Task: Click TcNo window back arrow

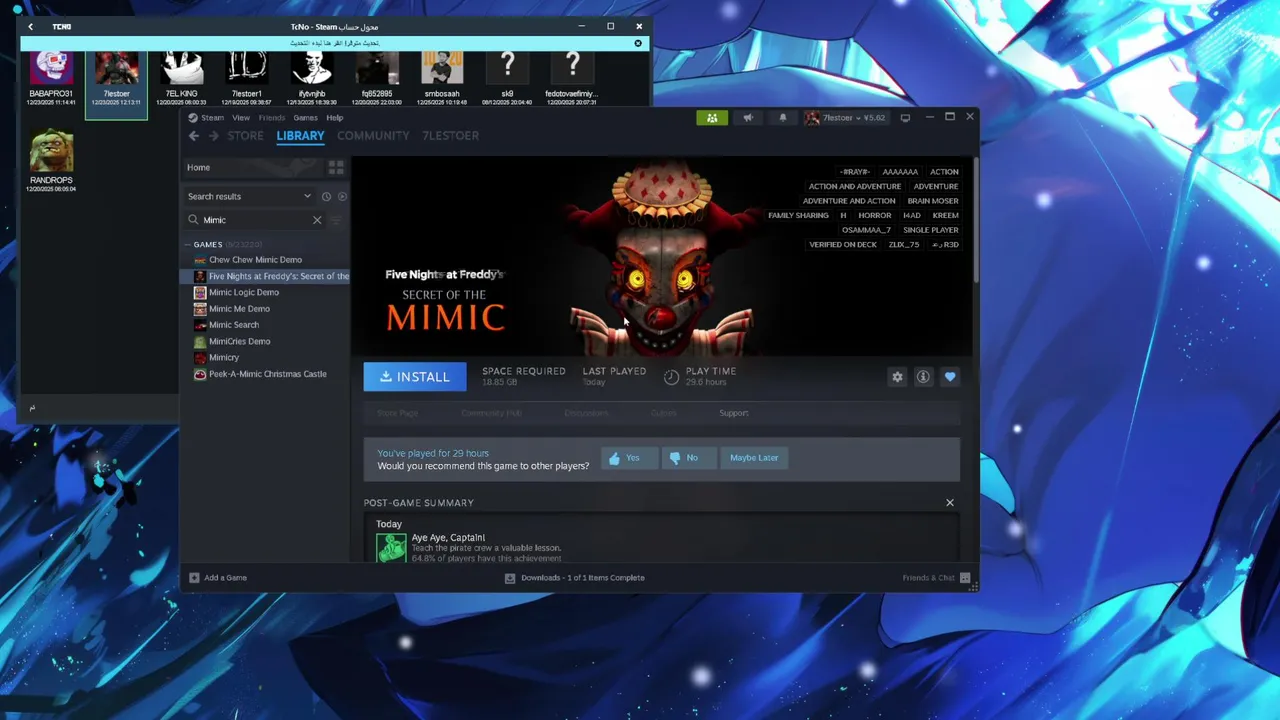Action: pos(30,27)
